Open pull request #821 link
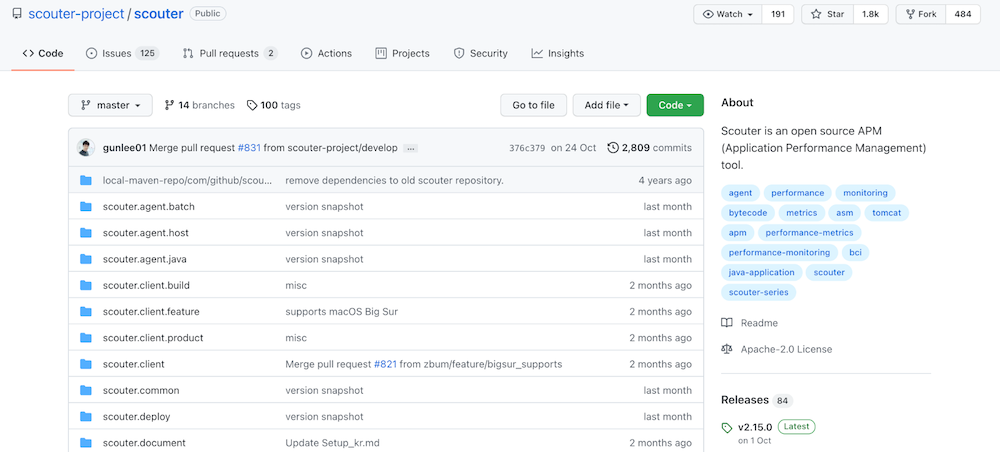The image size is (1000, 452). tap(387, 364)
